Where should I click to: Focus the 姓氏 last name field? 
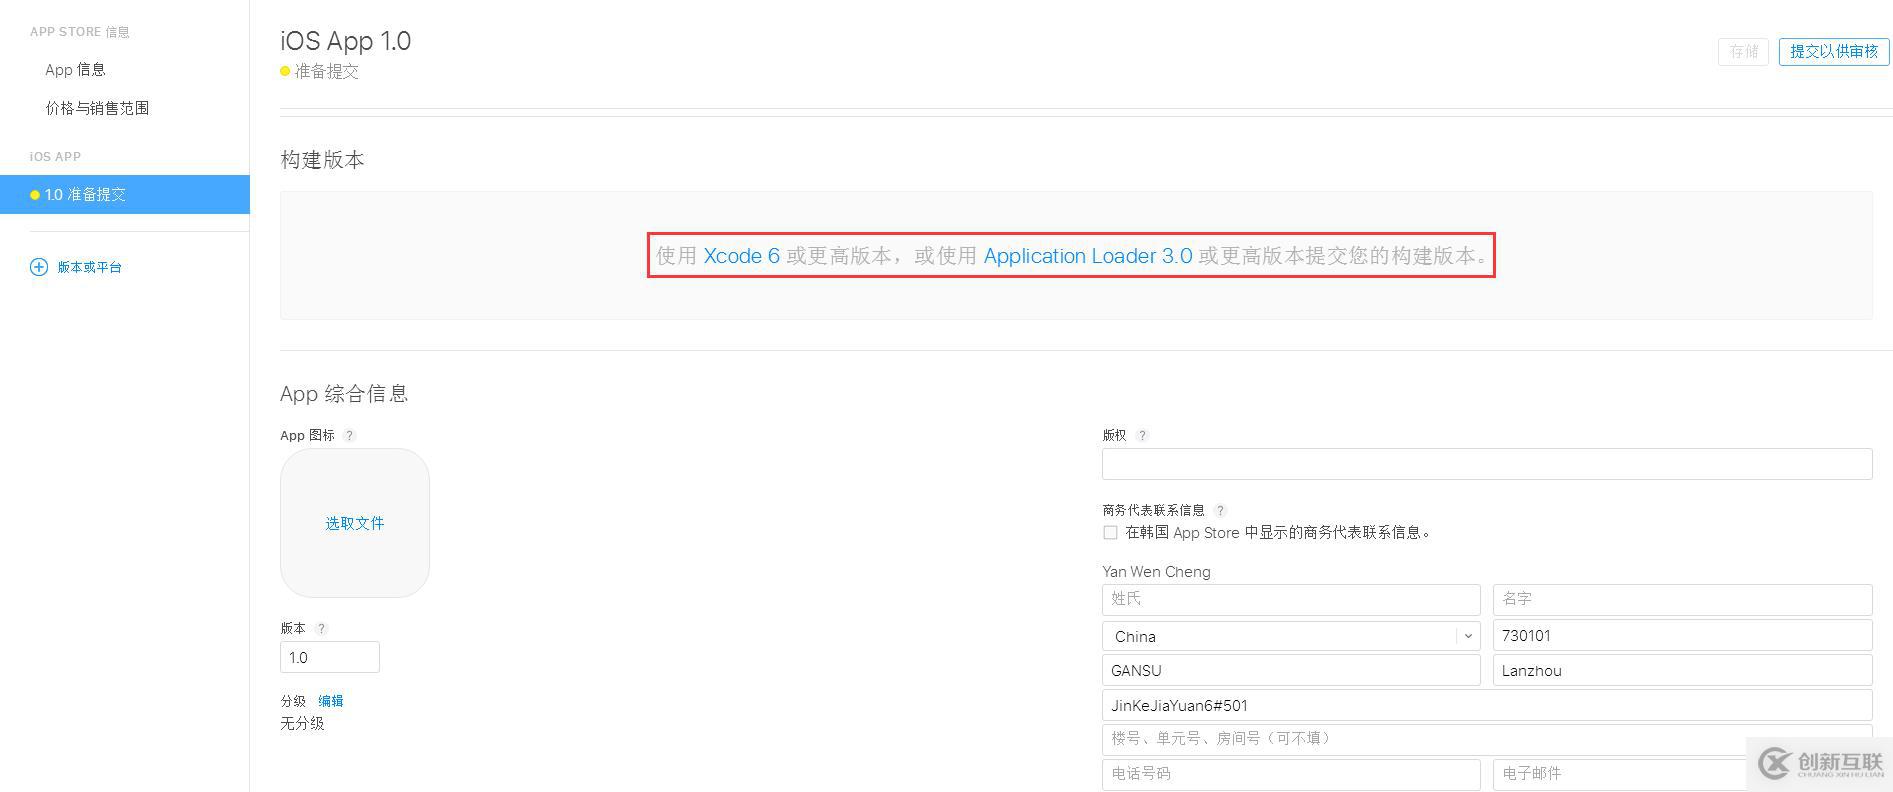click(1291, 599)
